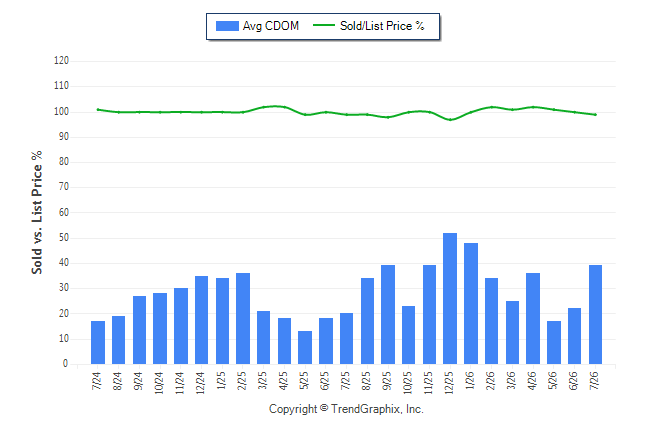Click the 1/26 bar
The height and width of the screenshot is (434, 646).
click(471, 303)
